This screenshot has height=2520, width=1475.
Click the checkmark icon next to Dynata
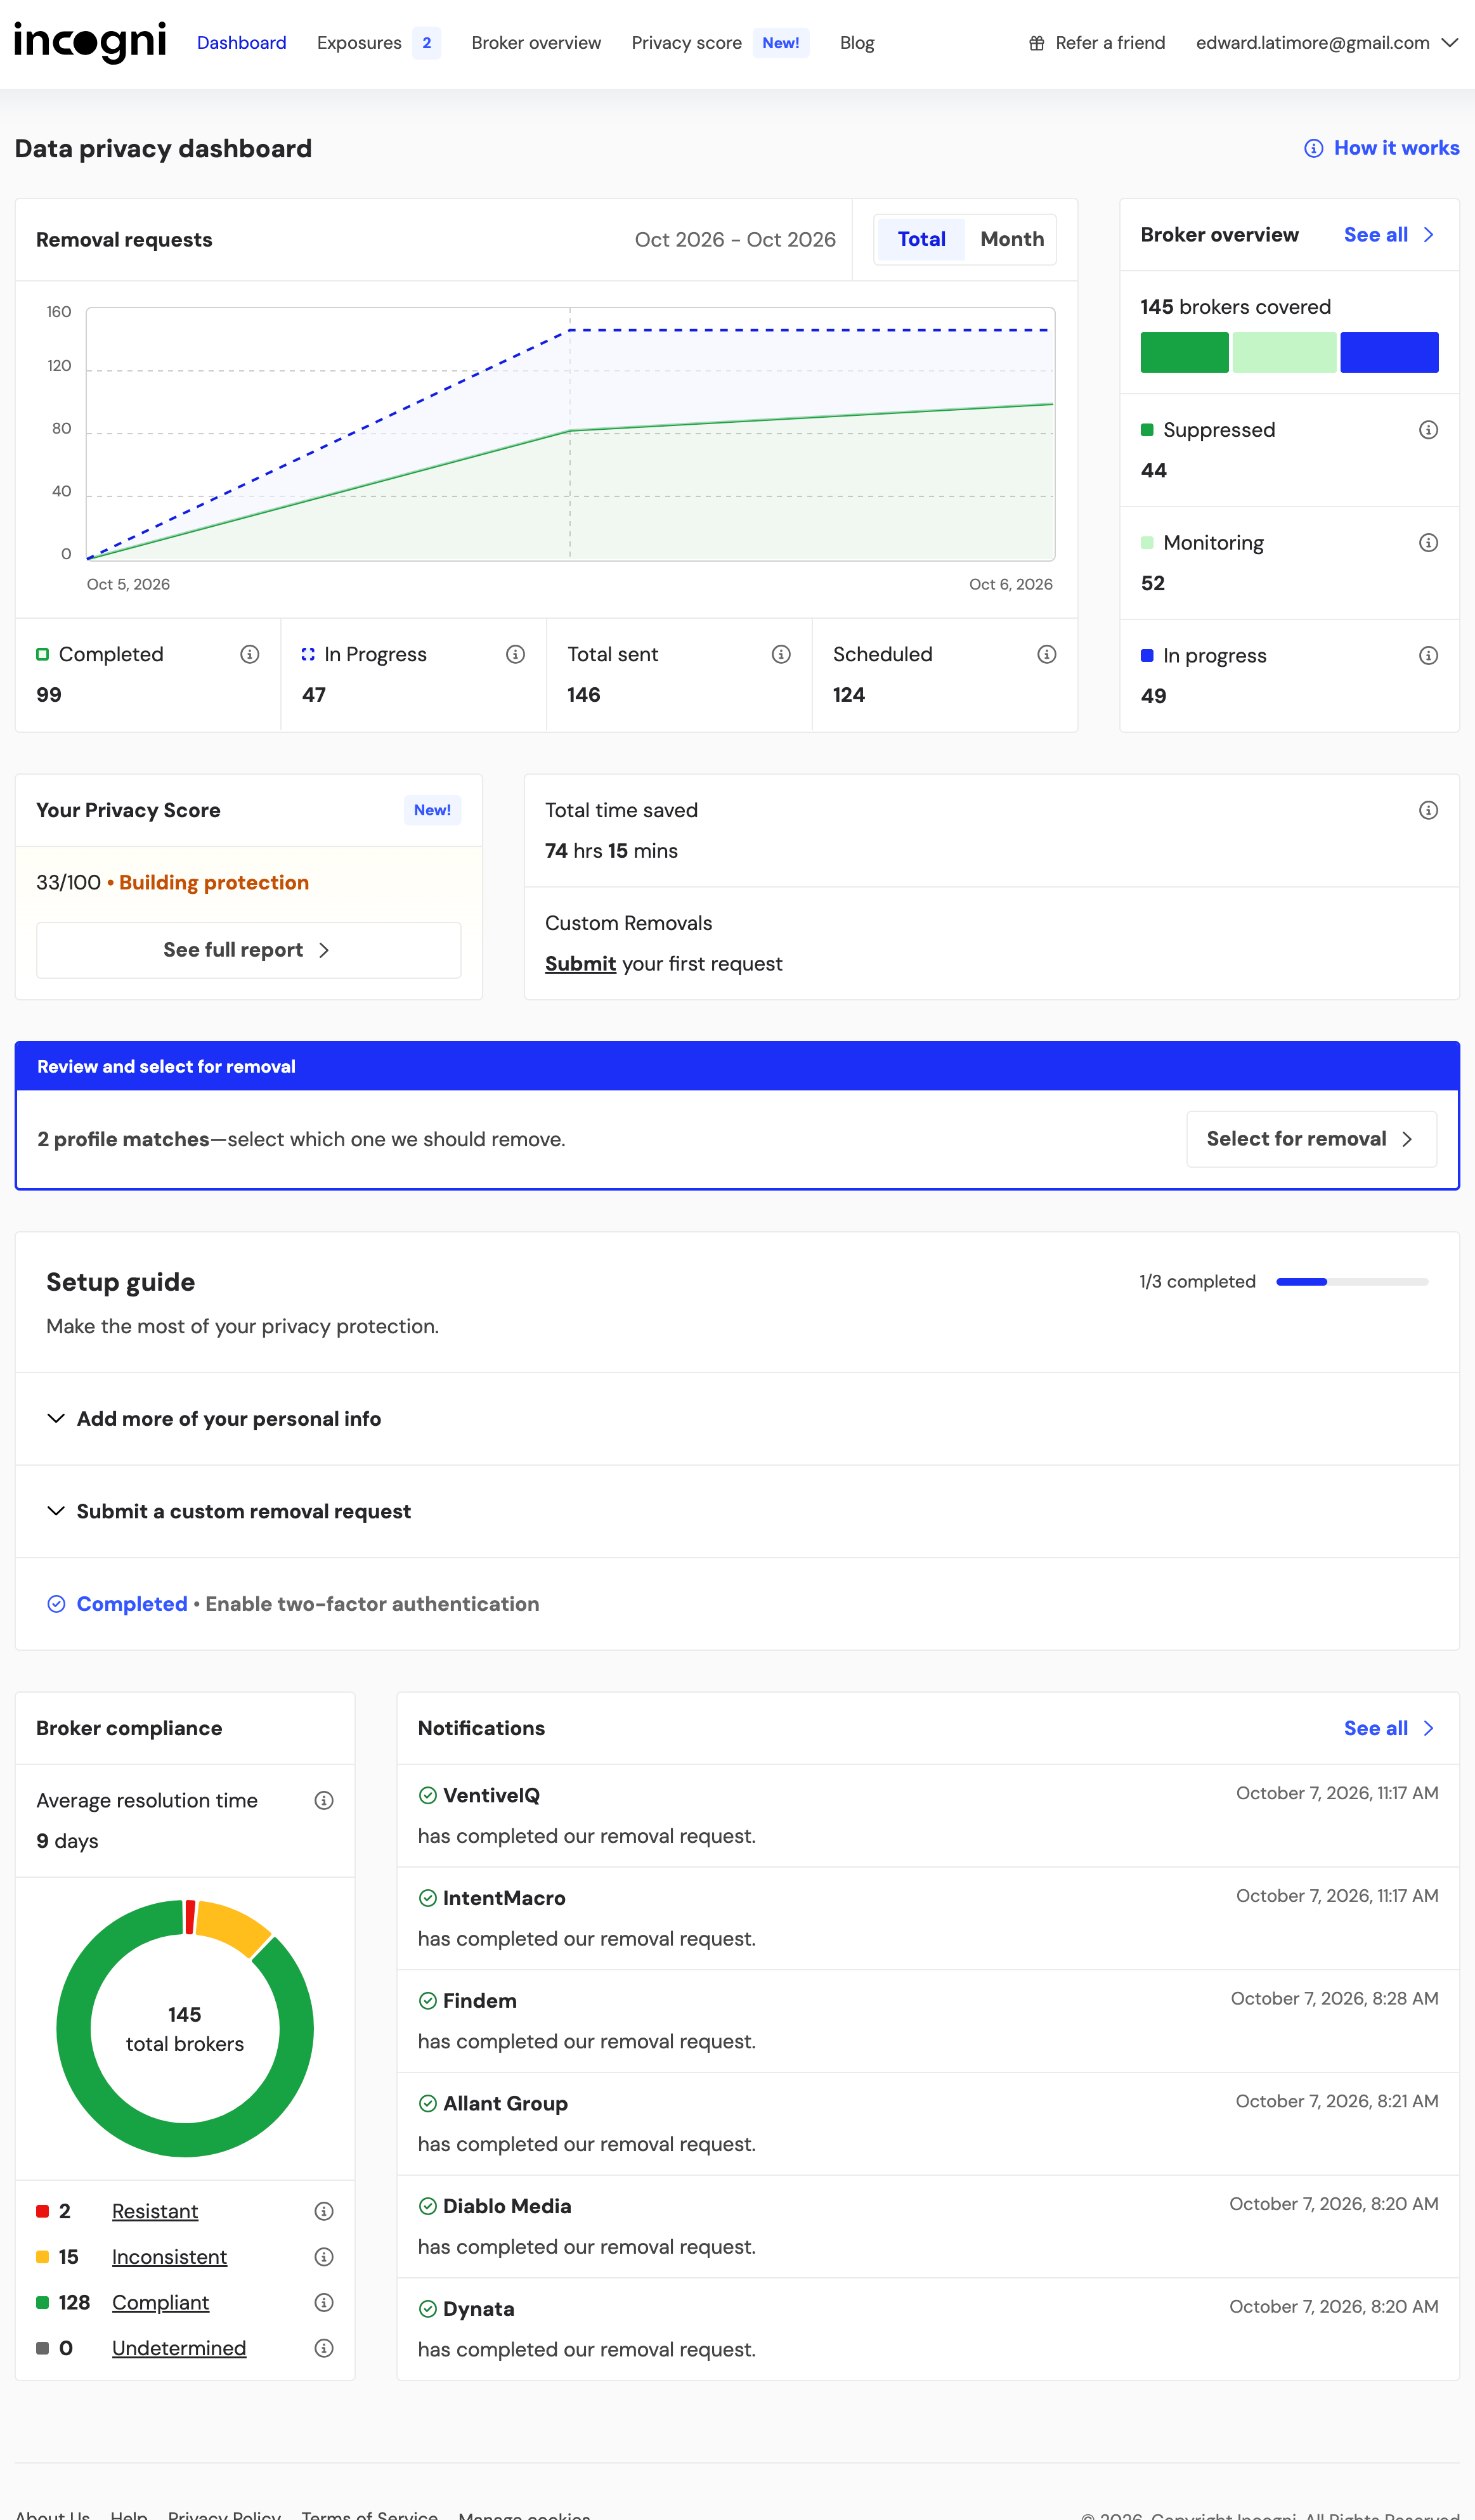pos(428,2309)
